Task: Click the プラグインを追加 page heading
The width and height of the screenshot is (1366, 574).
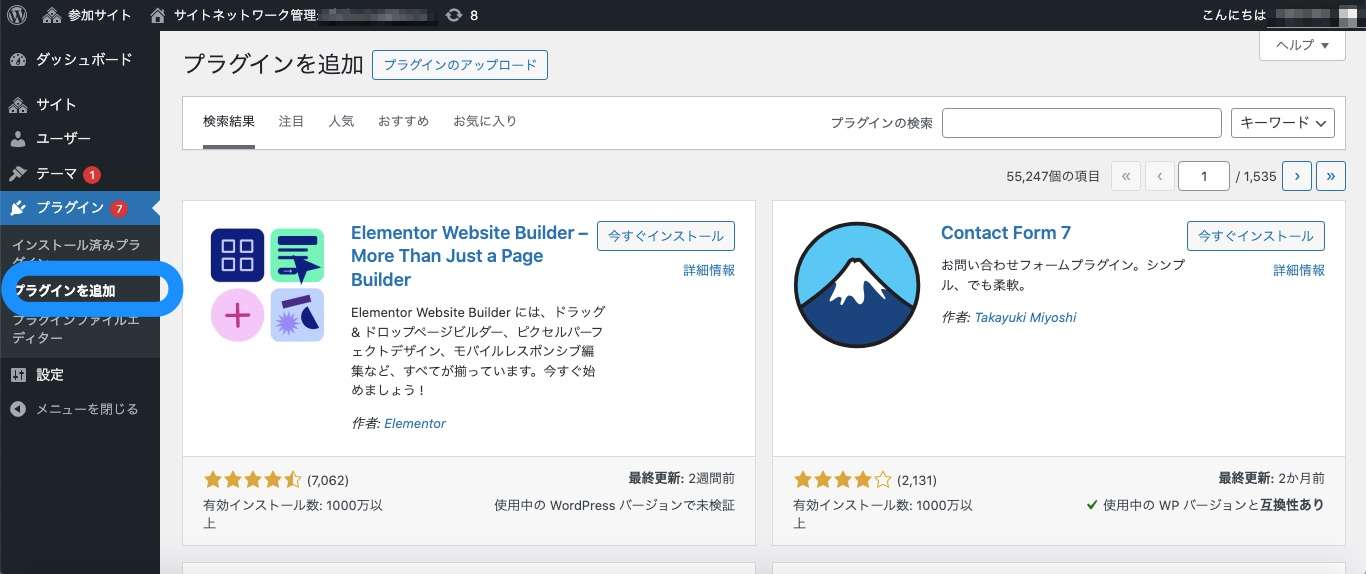Action: coord(273,65)
